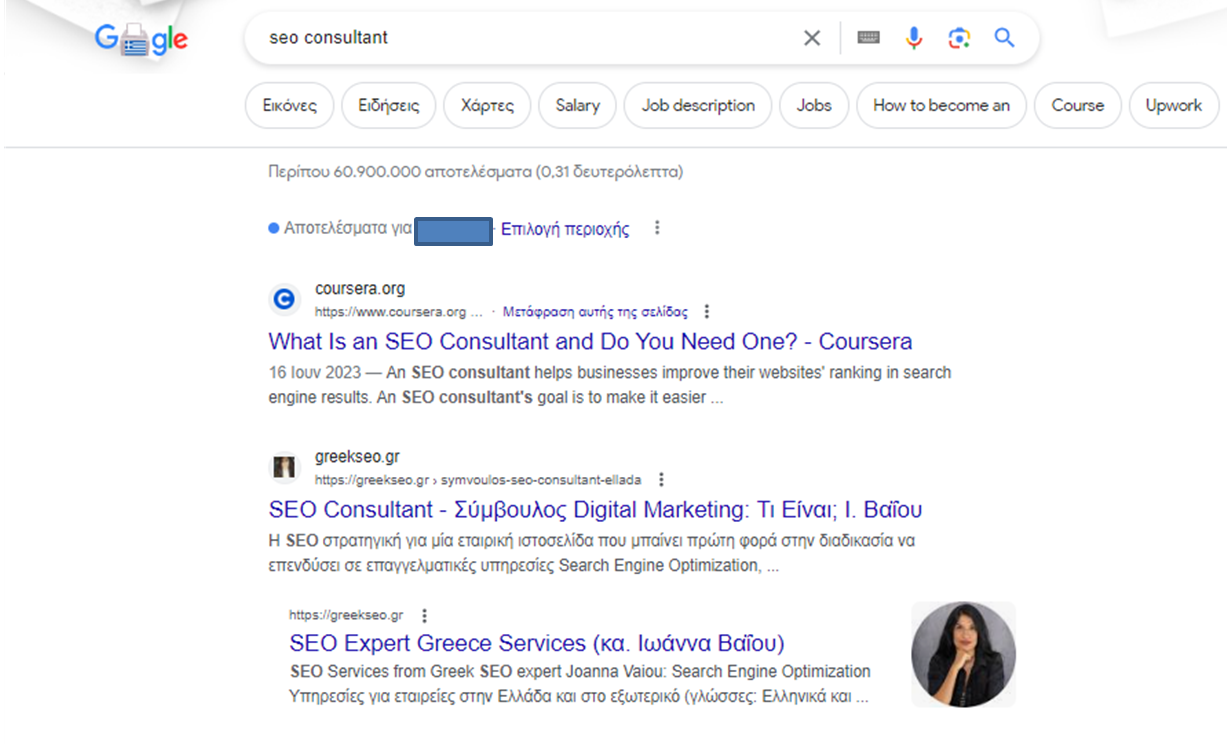Image resolution: width=1227 pixels, height=744 pixels.
Task: Filter results by Job description
Action: coord(698,105)
